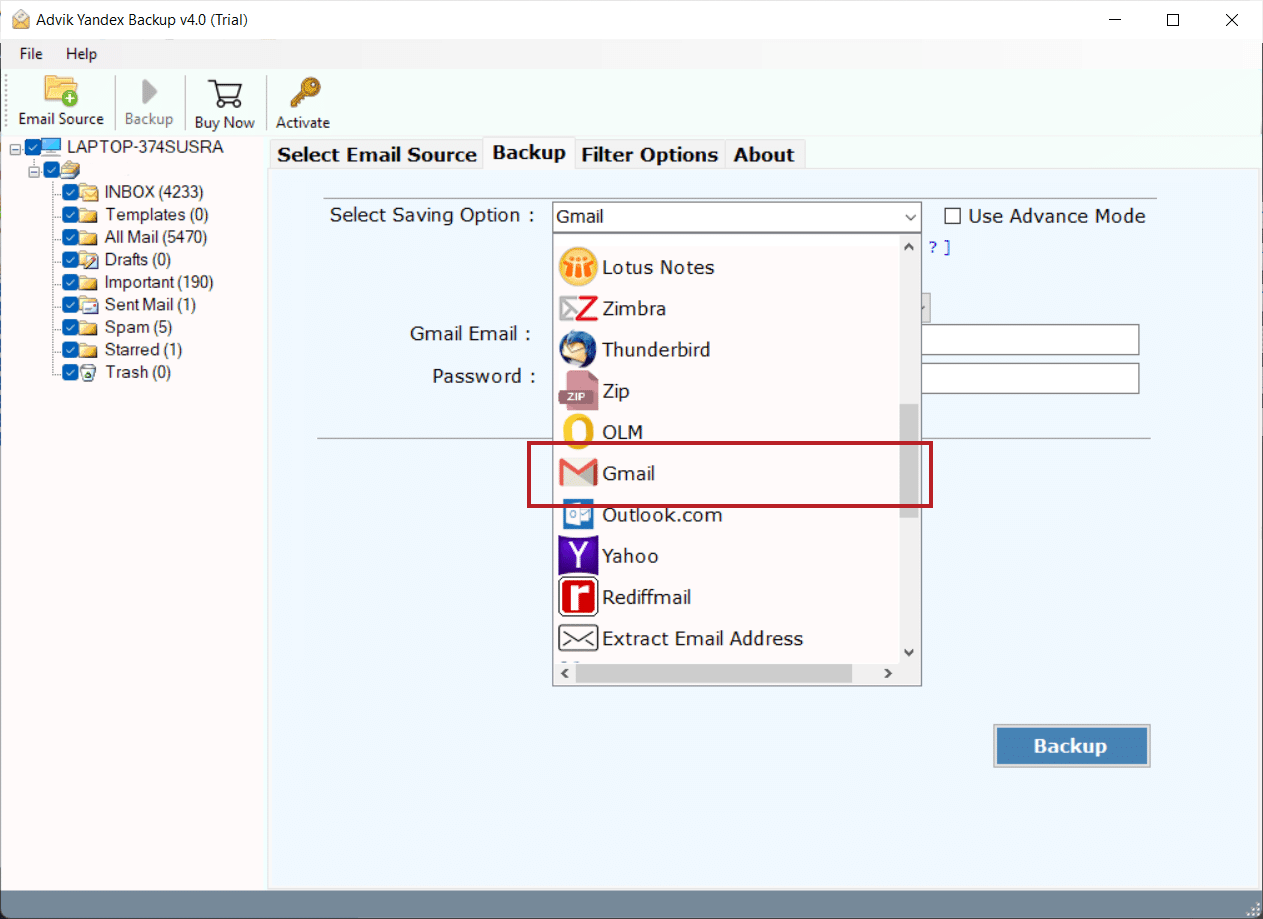
Task: Click the Trash folder icon
Action: 89,372
